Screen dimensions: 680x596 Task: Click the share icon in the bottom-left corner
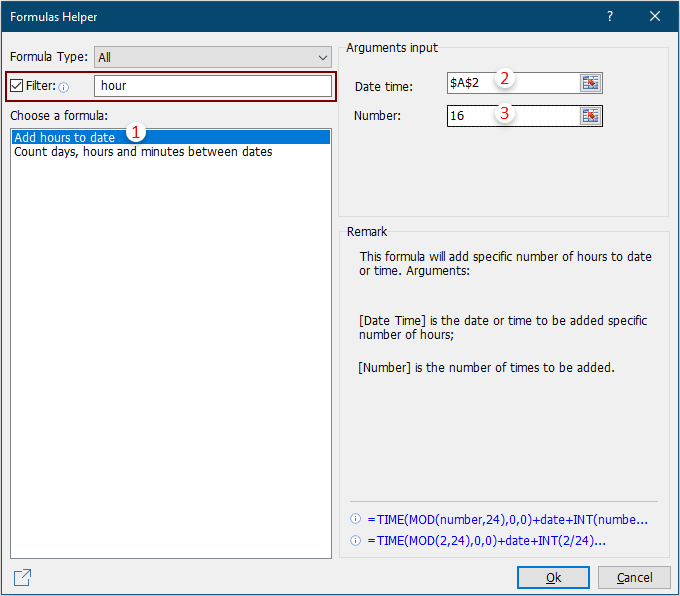(x=22, y=577)
